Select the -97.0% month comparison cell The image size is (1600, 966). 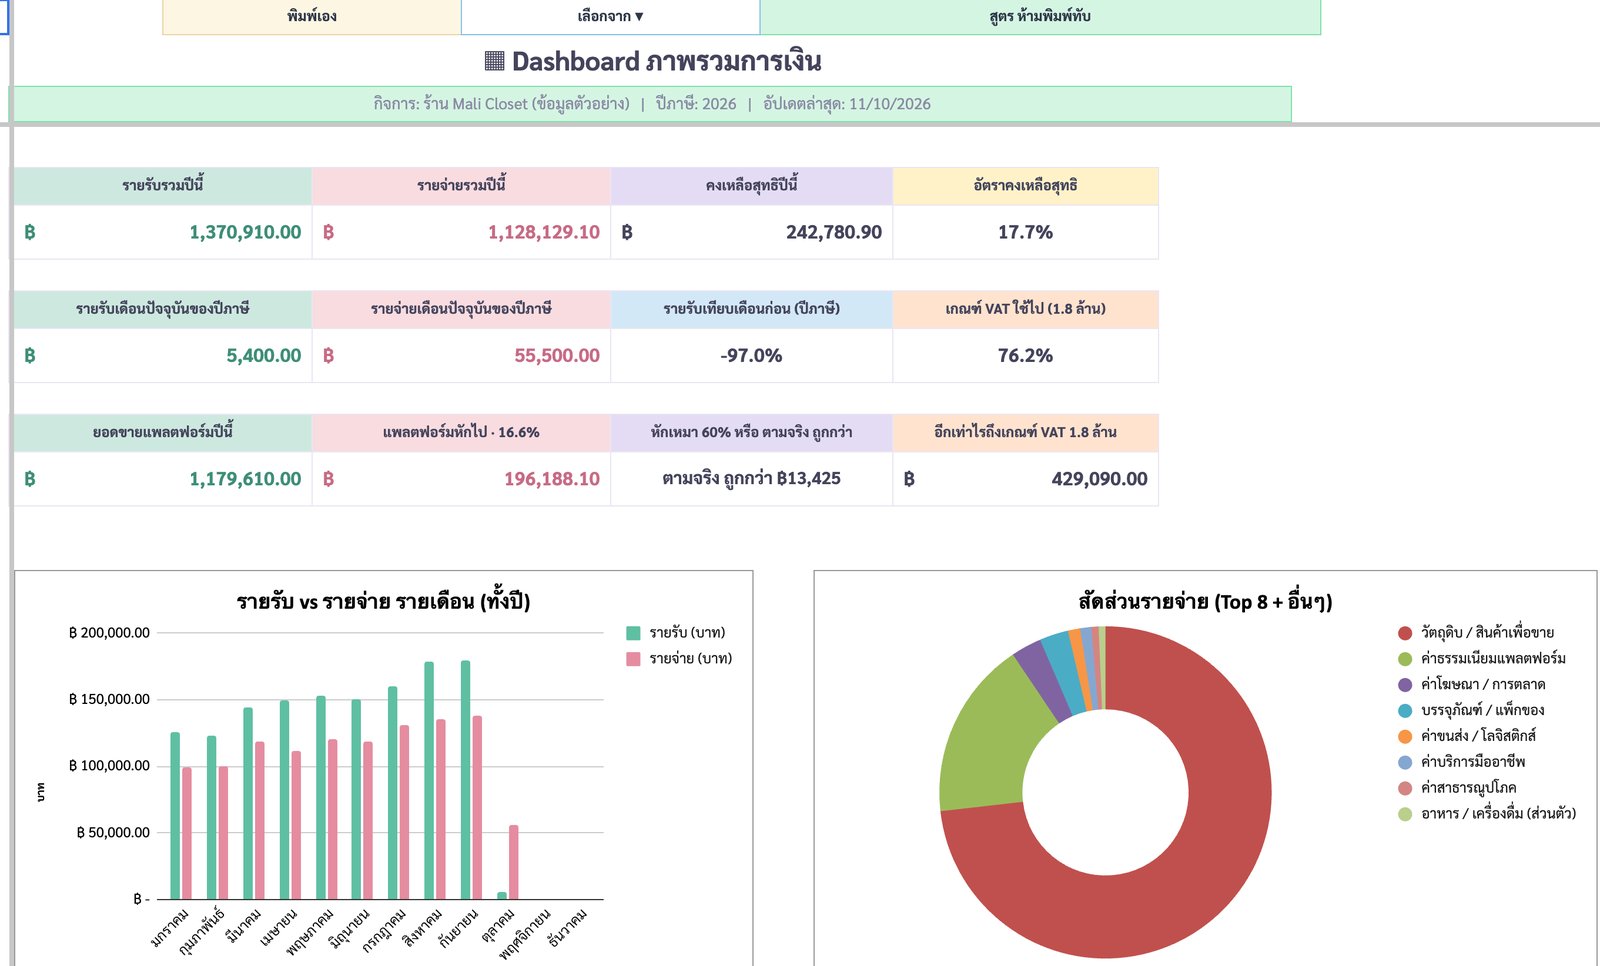tap(751, 355)
